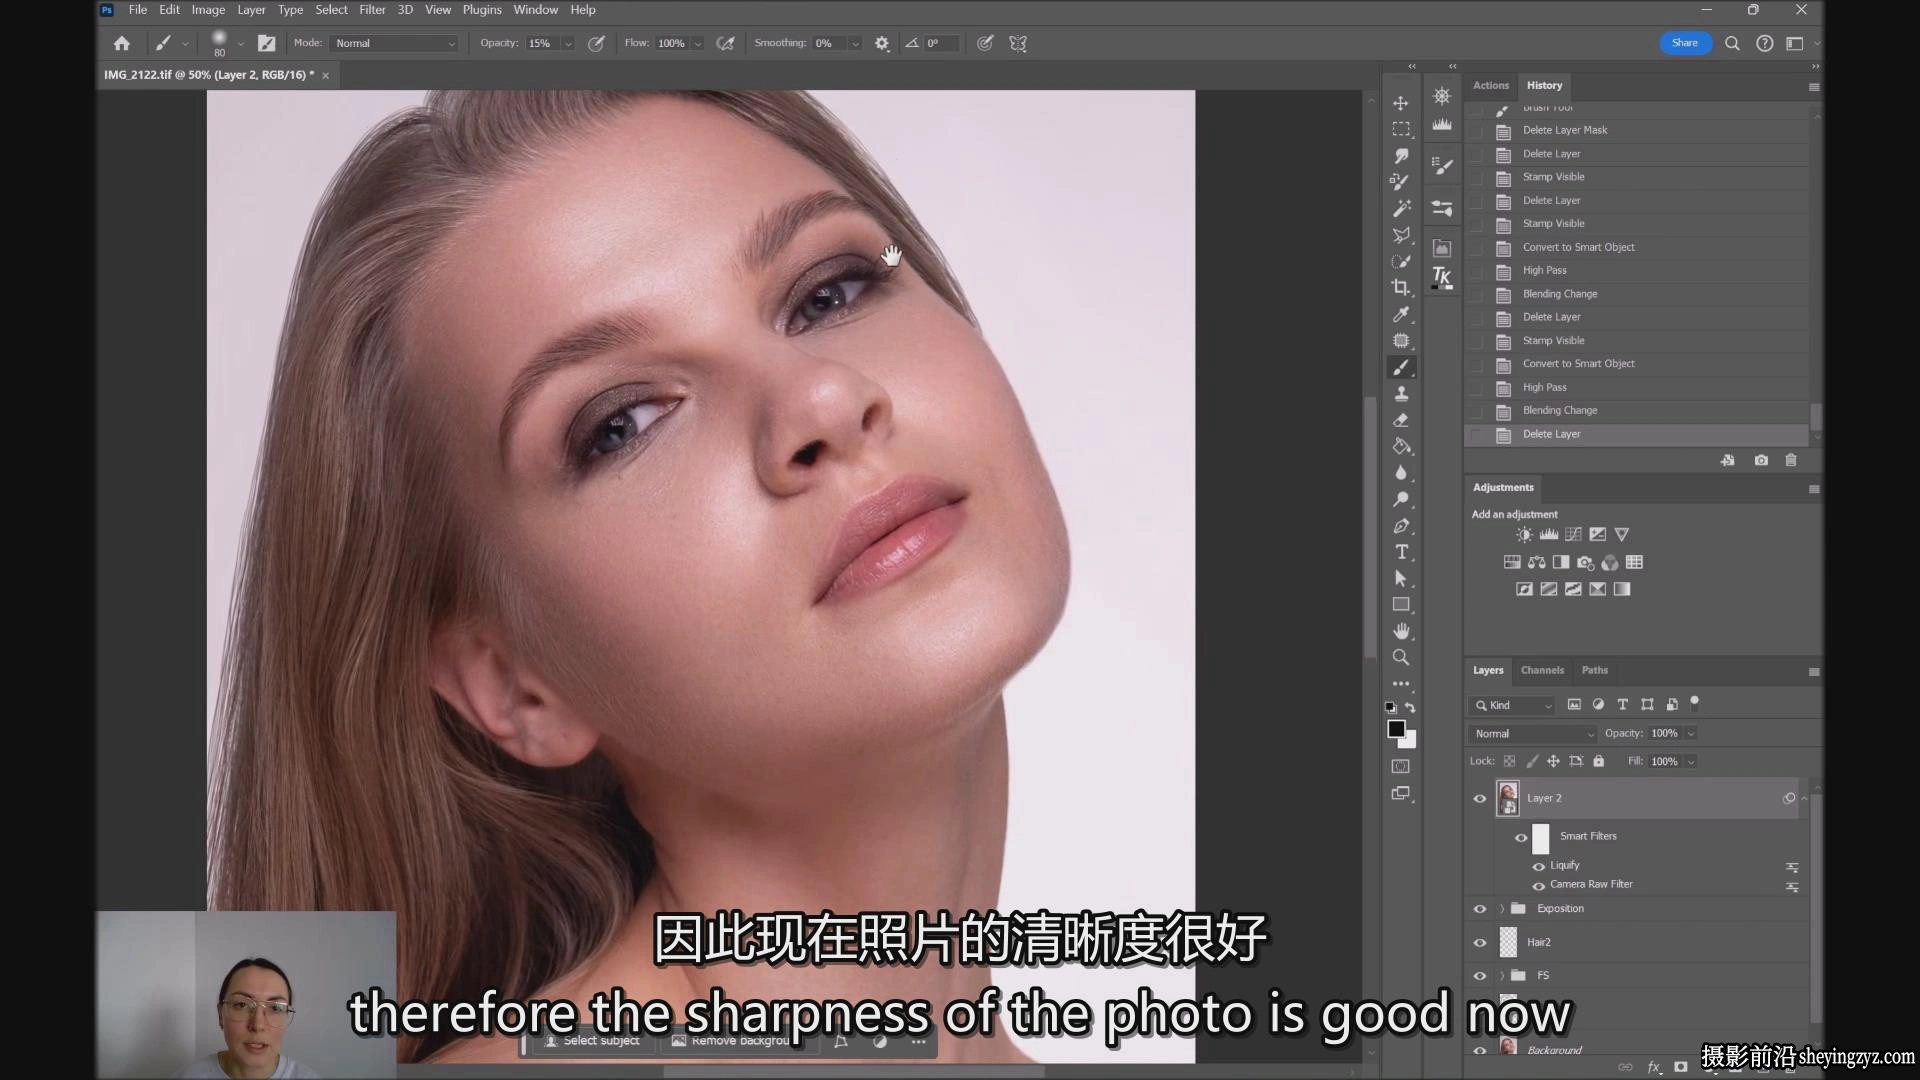The width and height of the screenshot is (1920, 1080).
Task: Select the Hand tool in toolbar
Action: click(1401, 631)
